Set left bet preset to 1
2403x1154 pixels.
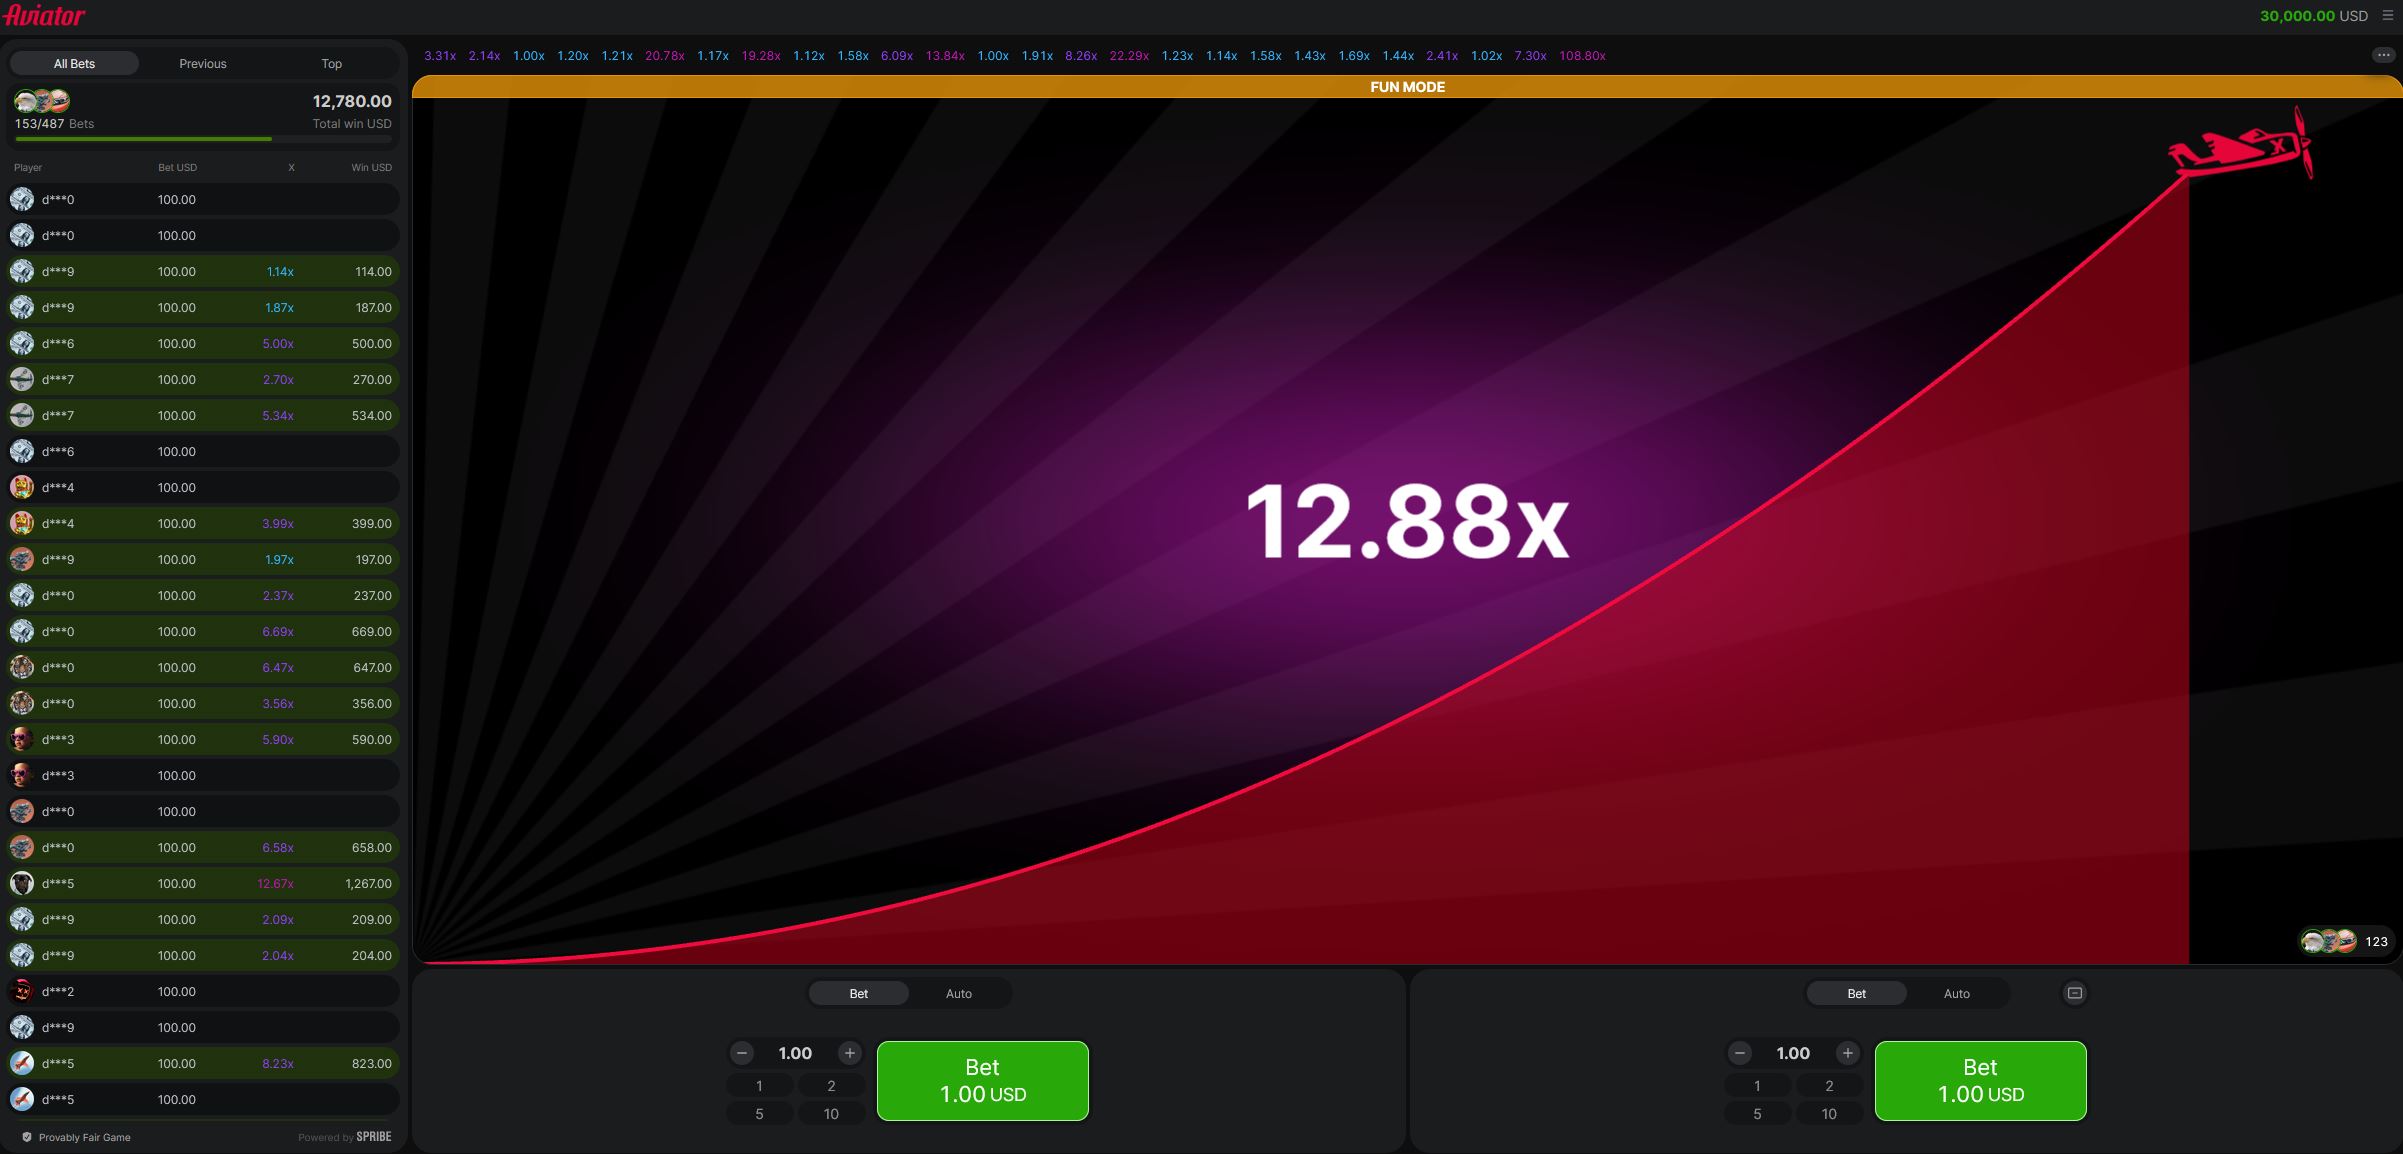[x=759, y=1086]
